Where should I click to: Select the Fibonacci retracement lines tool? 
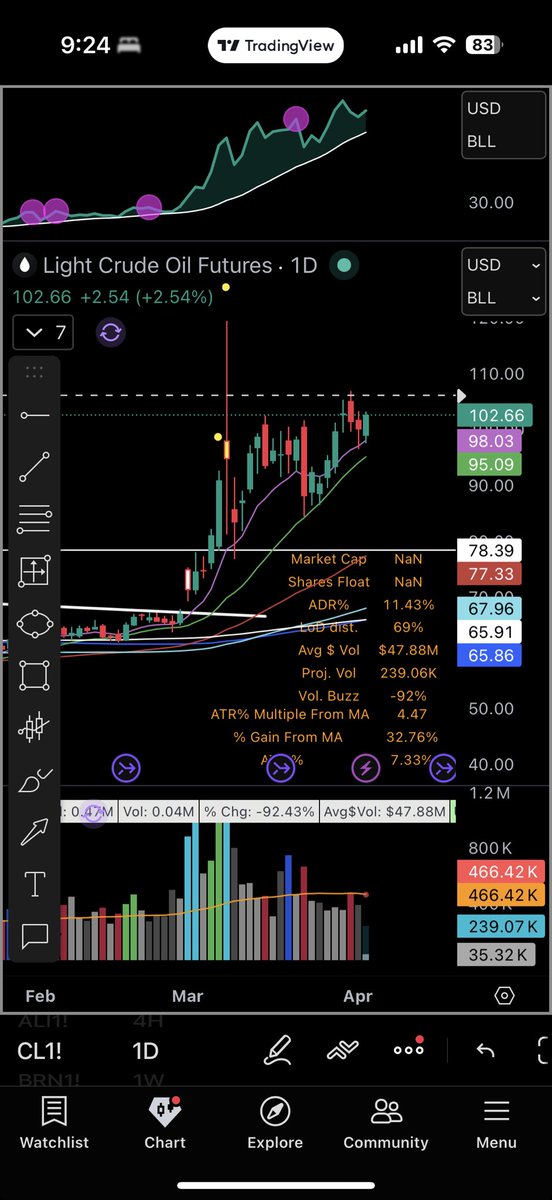pos(35,518)
